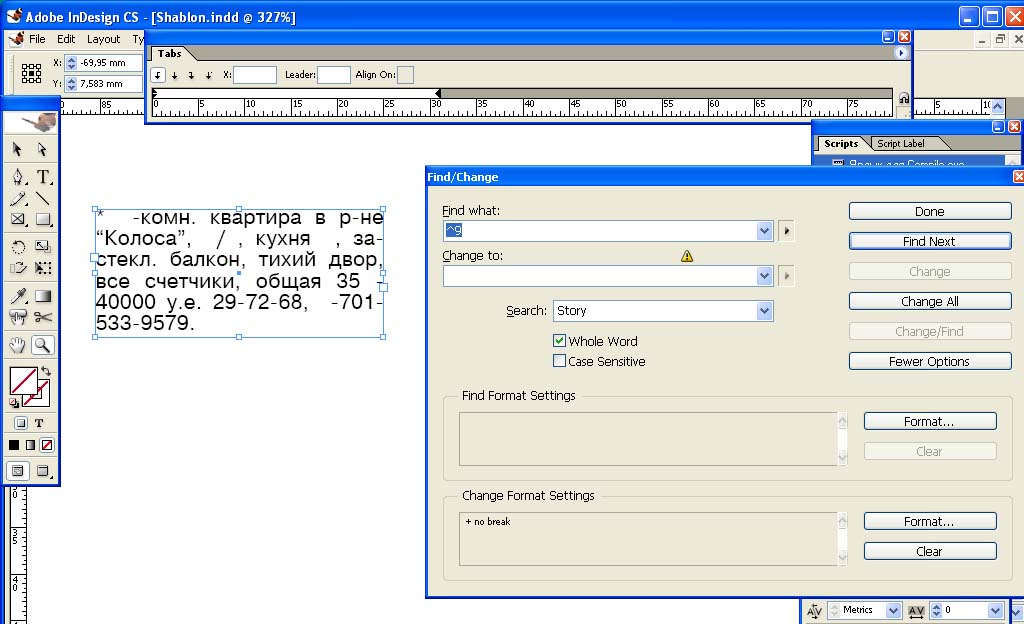Select the Shear tool
This screenshot has height=624, width=1024.
click(x=18, y=268)
